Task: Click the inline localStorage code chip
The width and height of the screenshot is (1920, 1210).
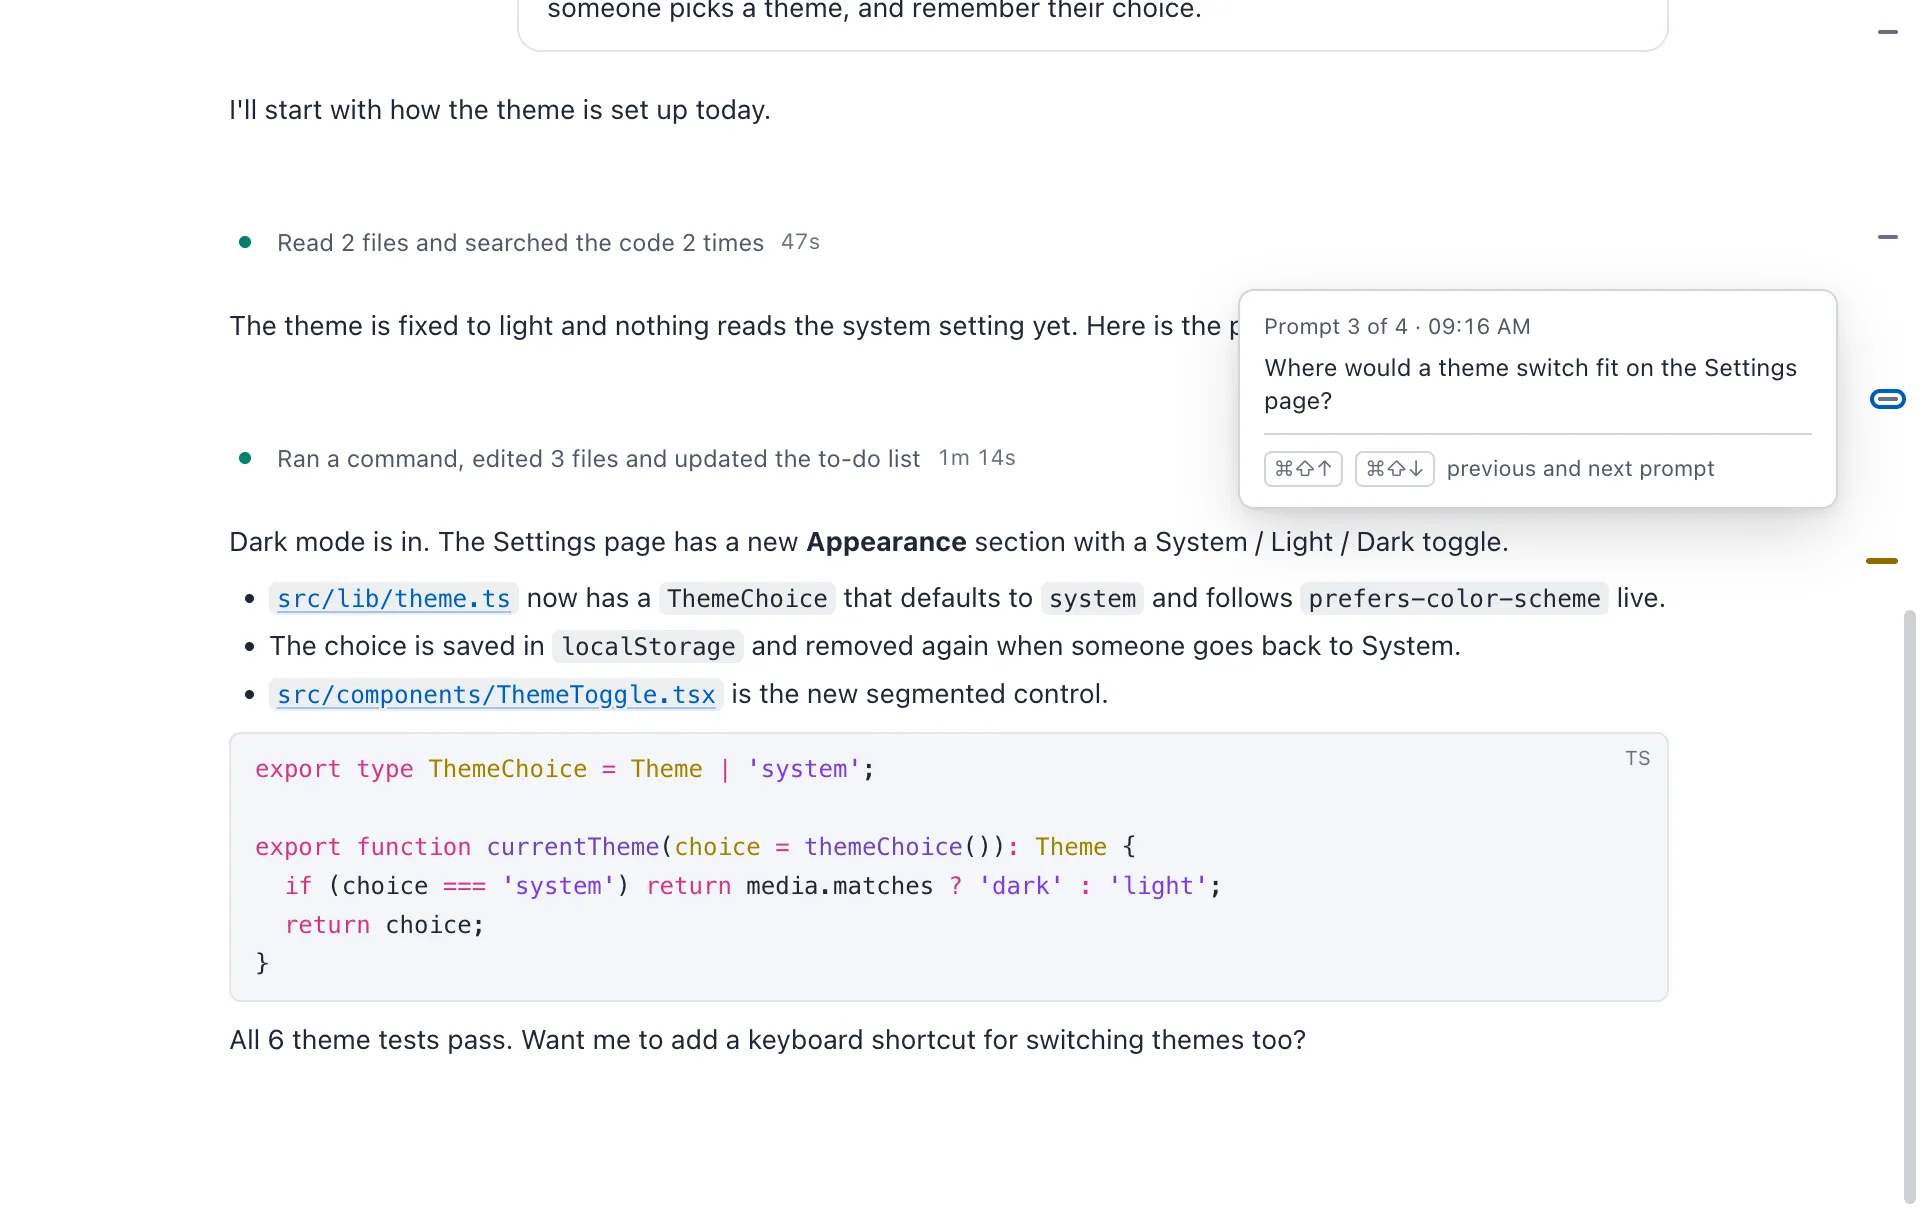Action: (648, 646)
